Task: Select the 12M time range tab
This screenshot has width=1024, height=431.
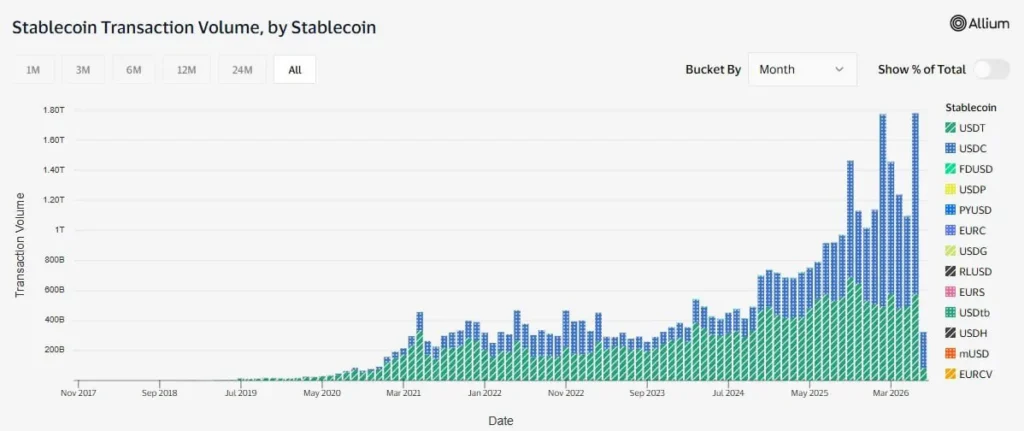Action: (186, 70)
